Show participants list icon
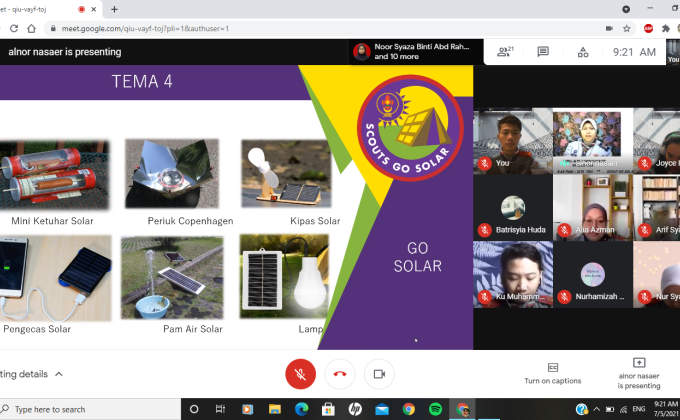Image resolution: width=680 pixels, height=420 pixels. click(505, 52)
